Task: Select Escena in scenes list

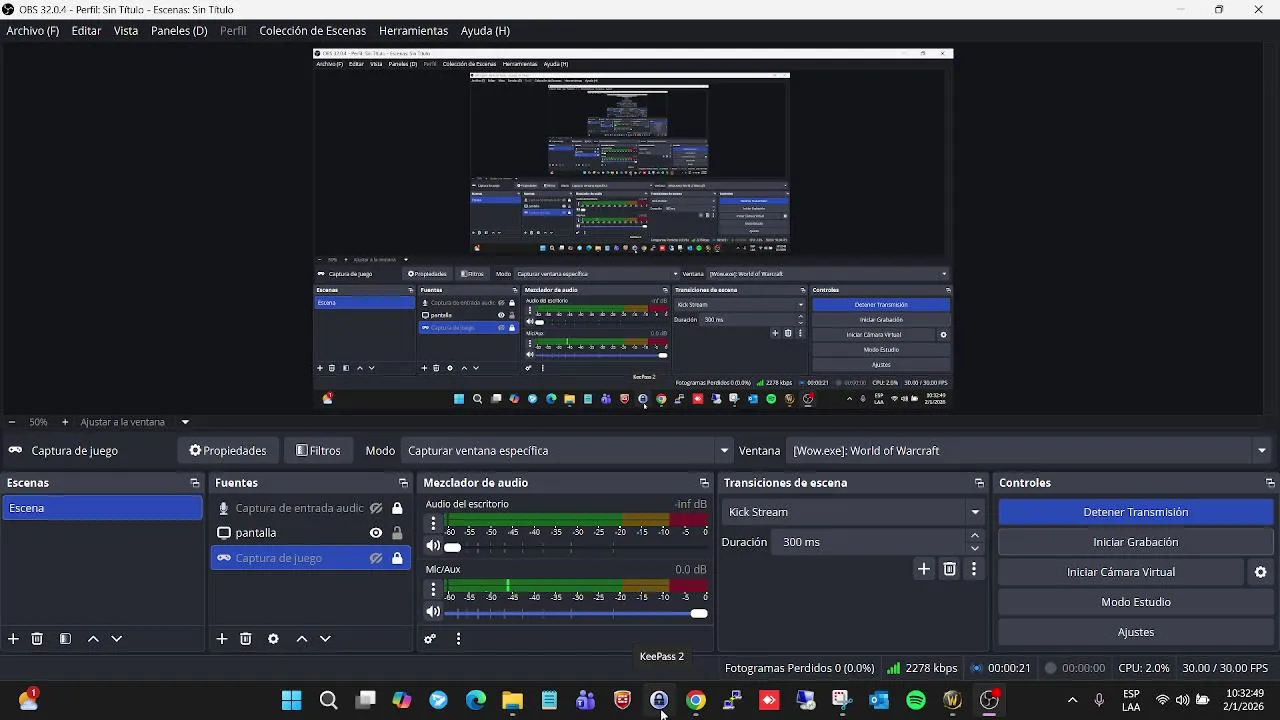Action: [101, 508]
